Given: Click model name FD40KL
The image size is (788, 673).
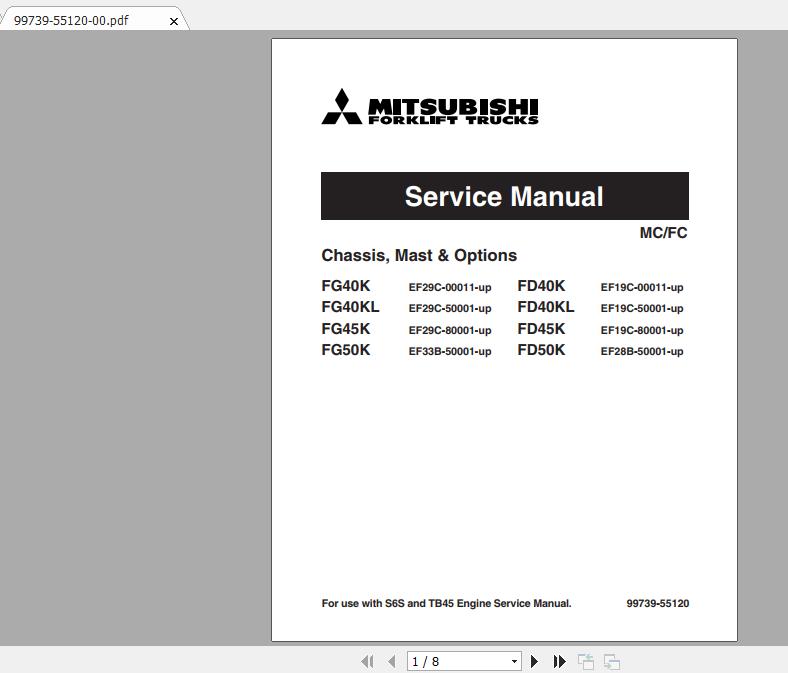Looking at the screenshot, I should [x=546, y=307].
